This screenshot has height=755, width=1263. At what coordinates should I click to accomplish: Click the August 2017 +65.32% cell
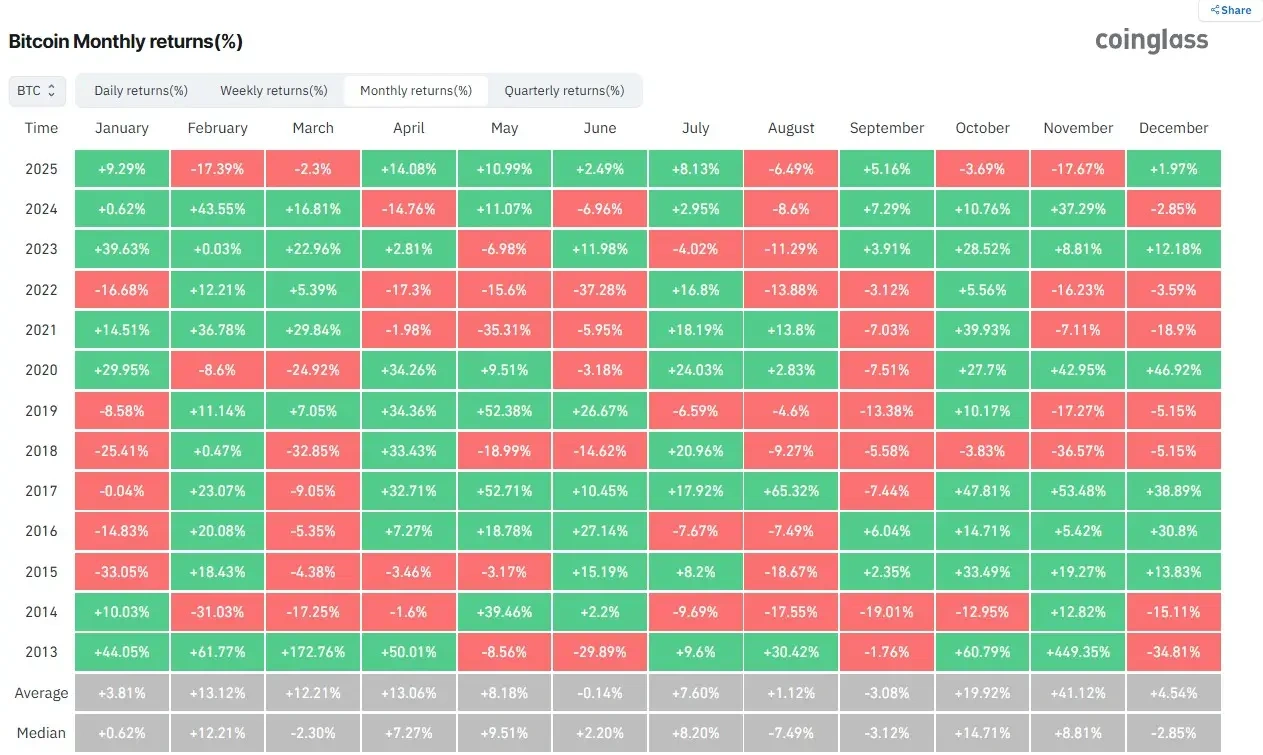click(791, 491)
